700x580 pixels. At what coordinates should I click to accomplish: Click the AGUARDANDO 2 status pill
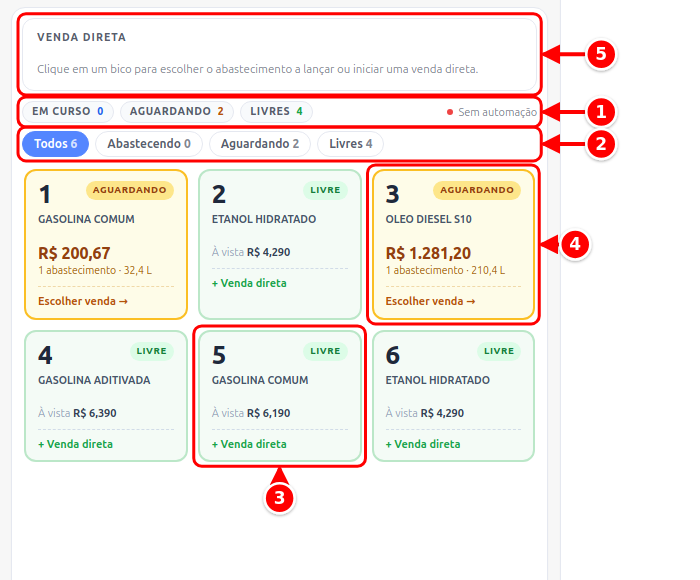[176, 111]
